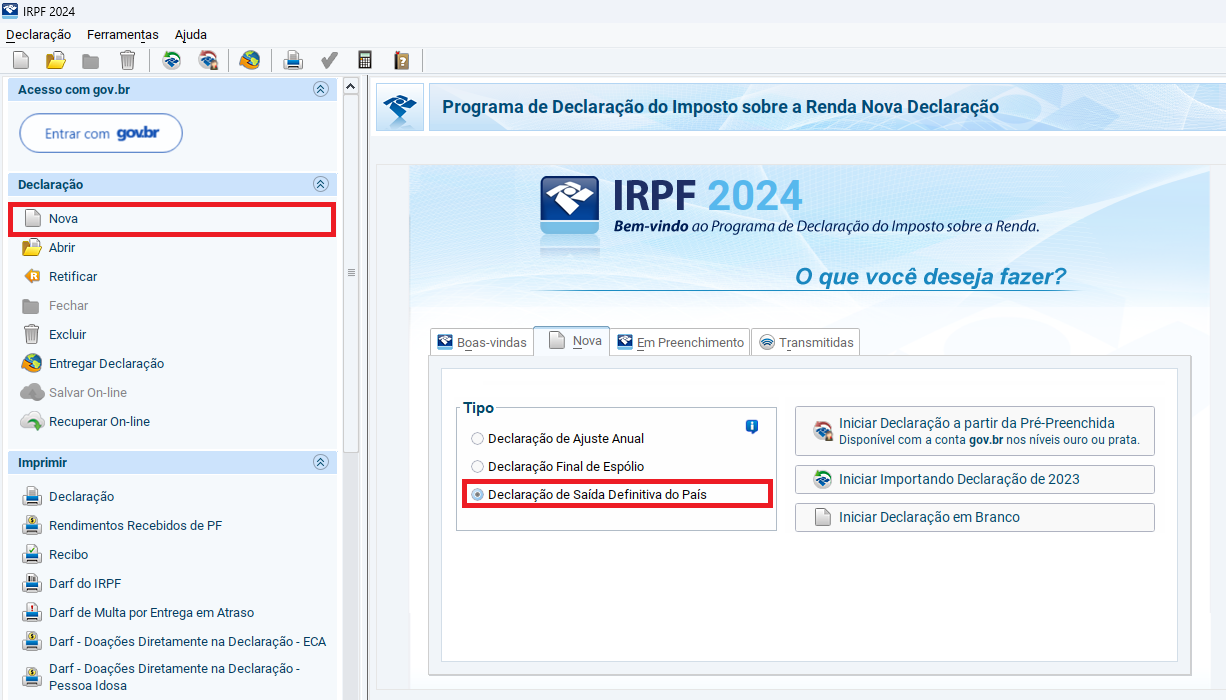
Task: Click the calculator toolbar icon
Action: (365, 60)
